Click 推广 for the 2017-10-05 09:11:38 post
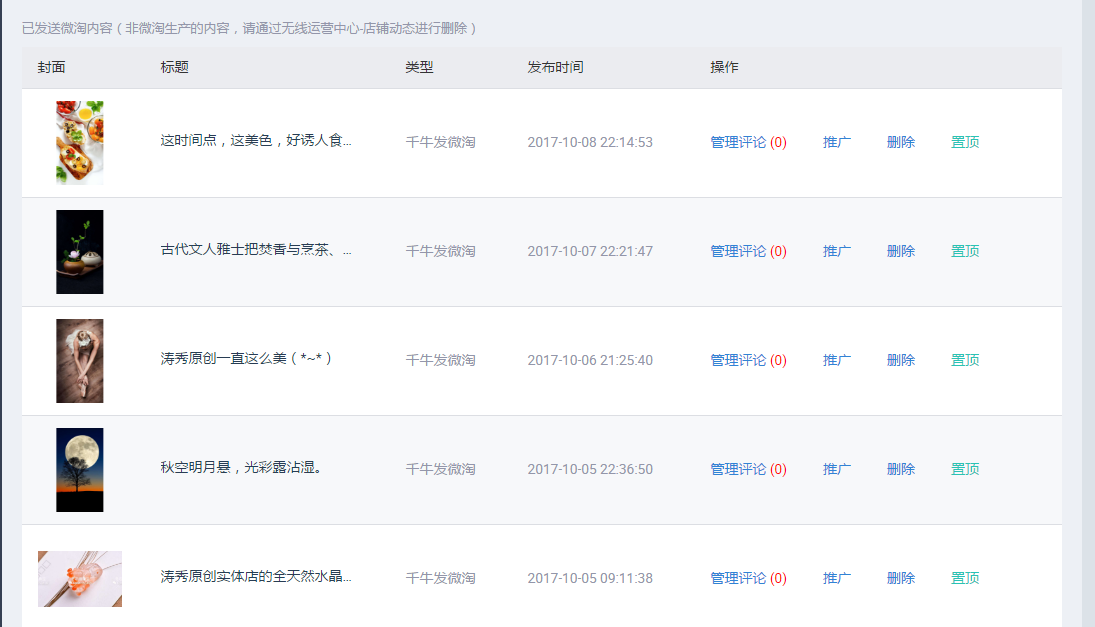The width and height of the screenshot is (1095, 627). click(836, 578)
